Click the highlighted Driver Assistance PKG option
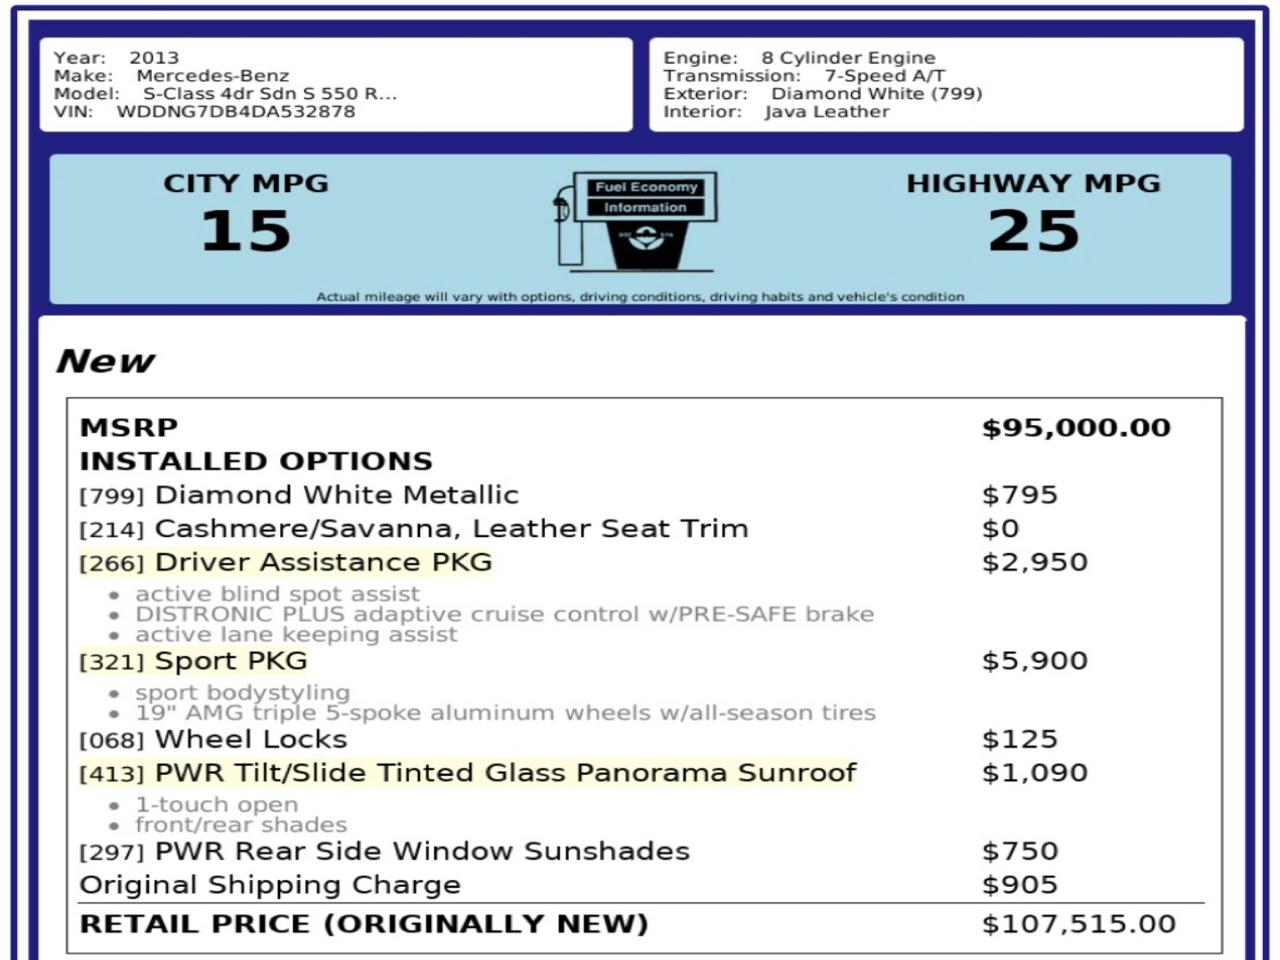This screenshot has width=1280, height=960. click(323, 562)
